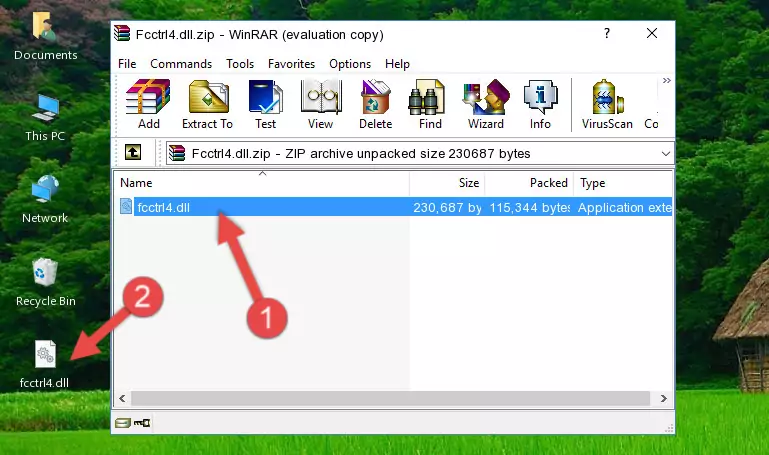This screenshot has height=455, width=769.
Task: Open the Wizard toolbar icon
Action: click(486, 104)
